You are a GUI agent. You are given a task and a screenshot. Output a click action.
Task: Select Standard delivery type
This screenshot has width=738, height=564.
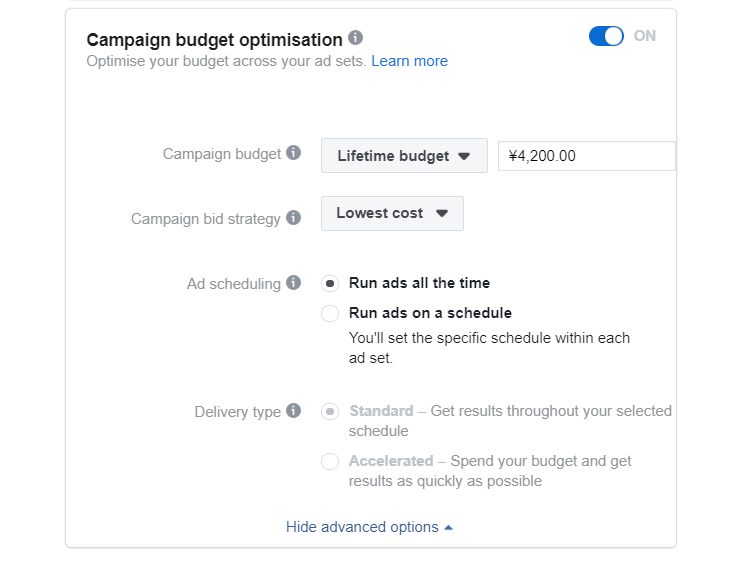click(330, 411)
